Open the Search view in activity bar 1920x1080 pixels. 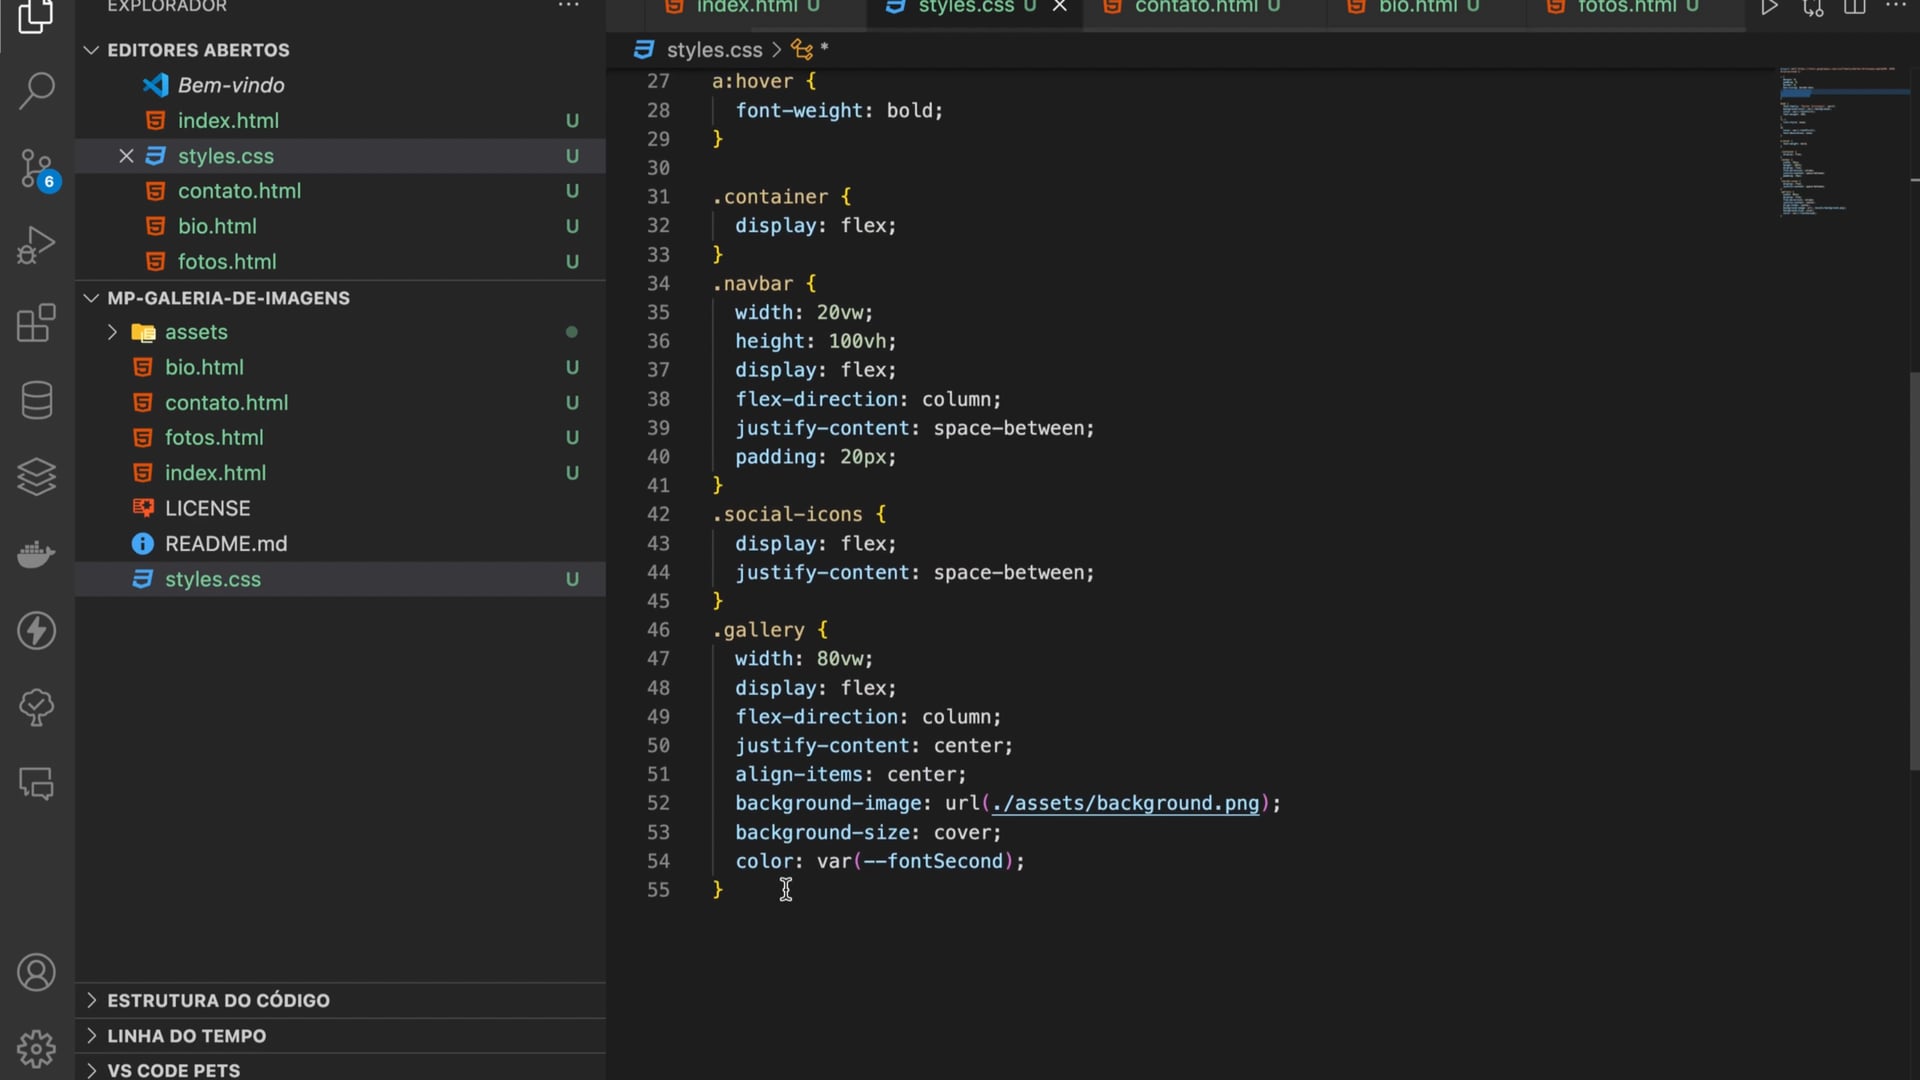coord(37,90)
